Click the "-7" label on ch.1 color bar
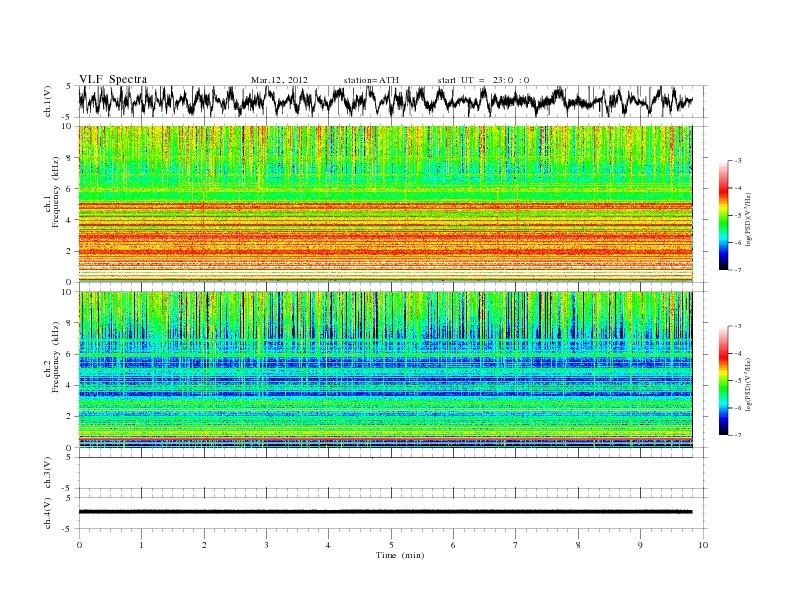This screenshot has width=792, height=612. click(x=738, y=270)
